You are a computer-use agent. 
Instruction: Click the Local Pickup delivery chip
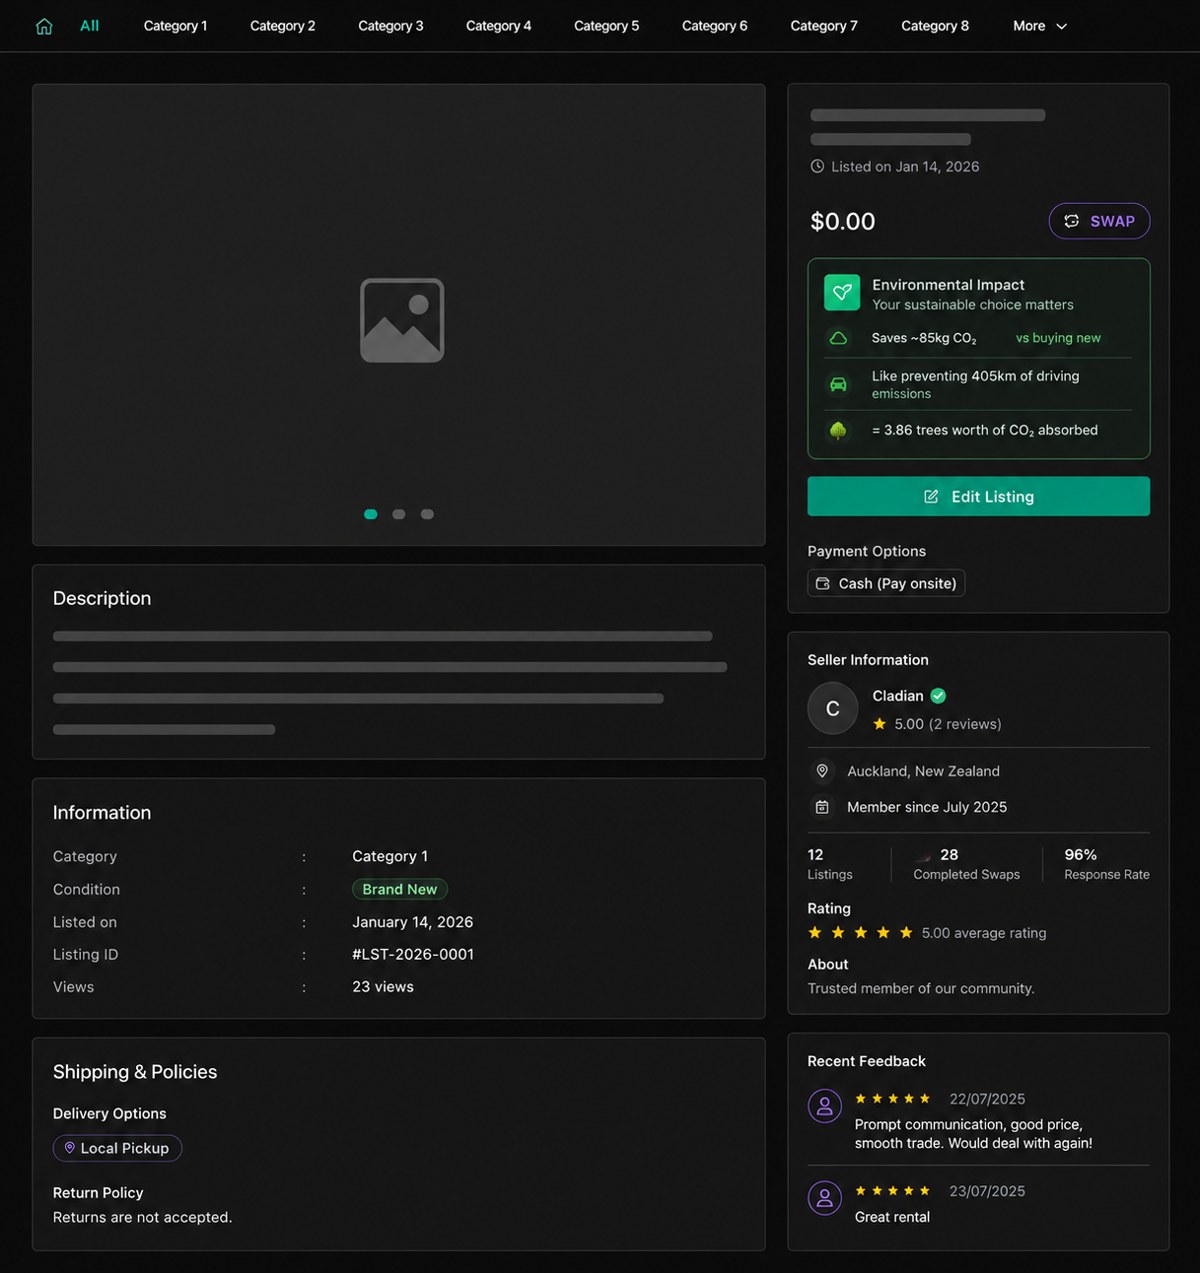(117, 1148)
